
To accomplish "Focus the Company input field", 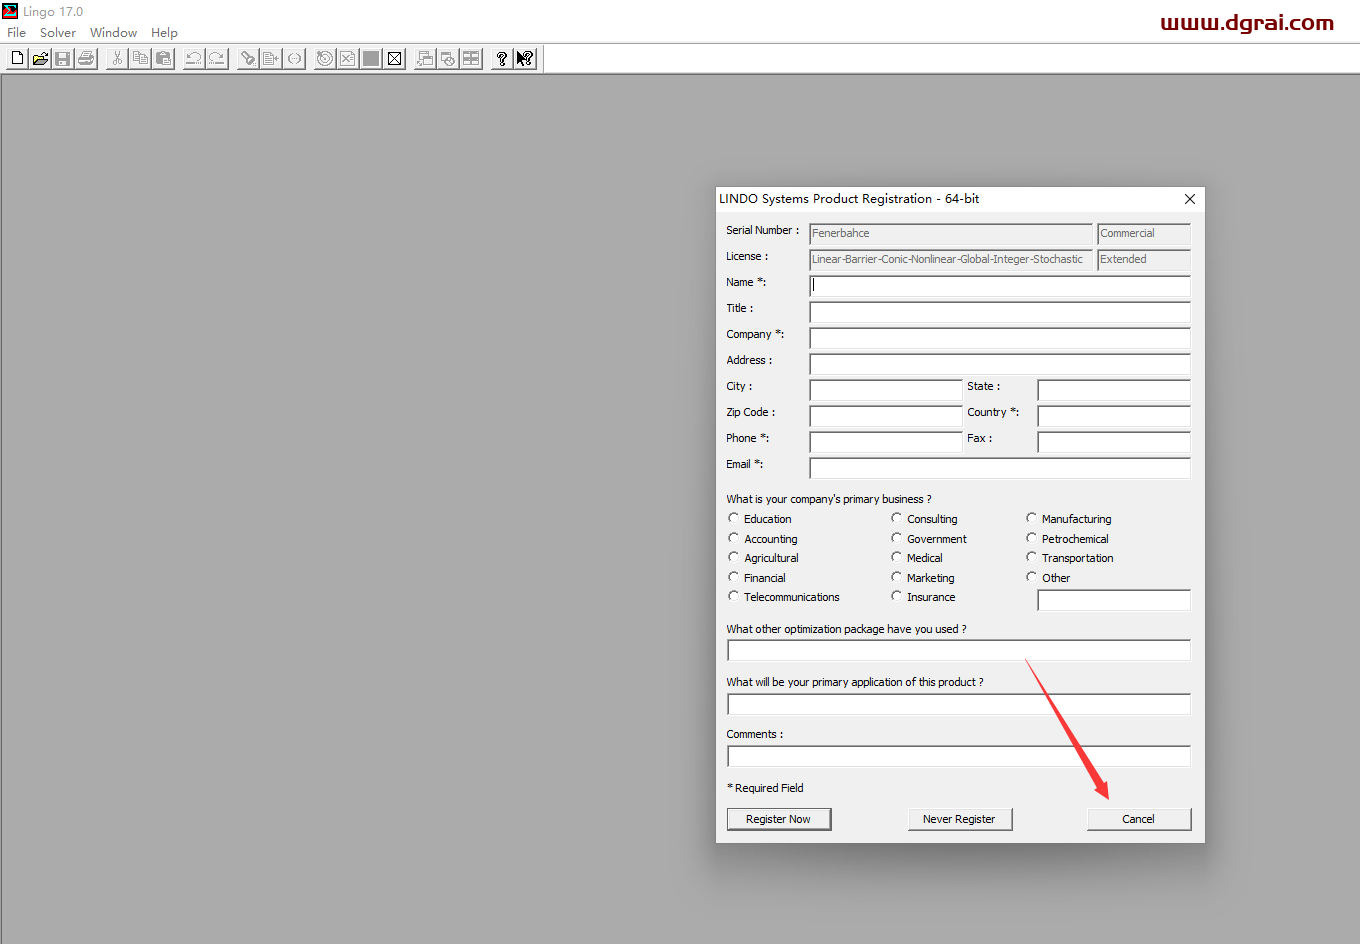I will click(x=1000, y=338).
